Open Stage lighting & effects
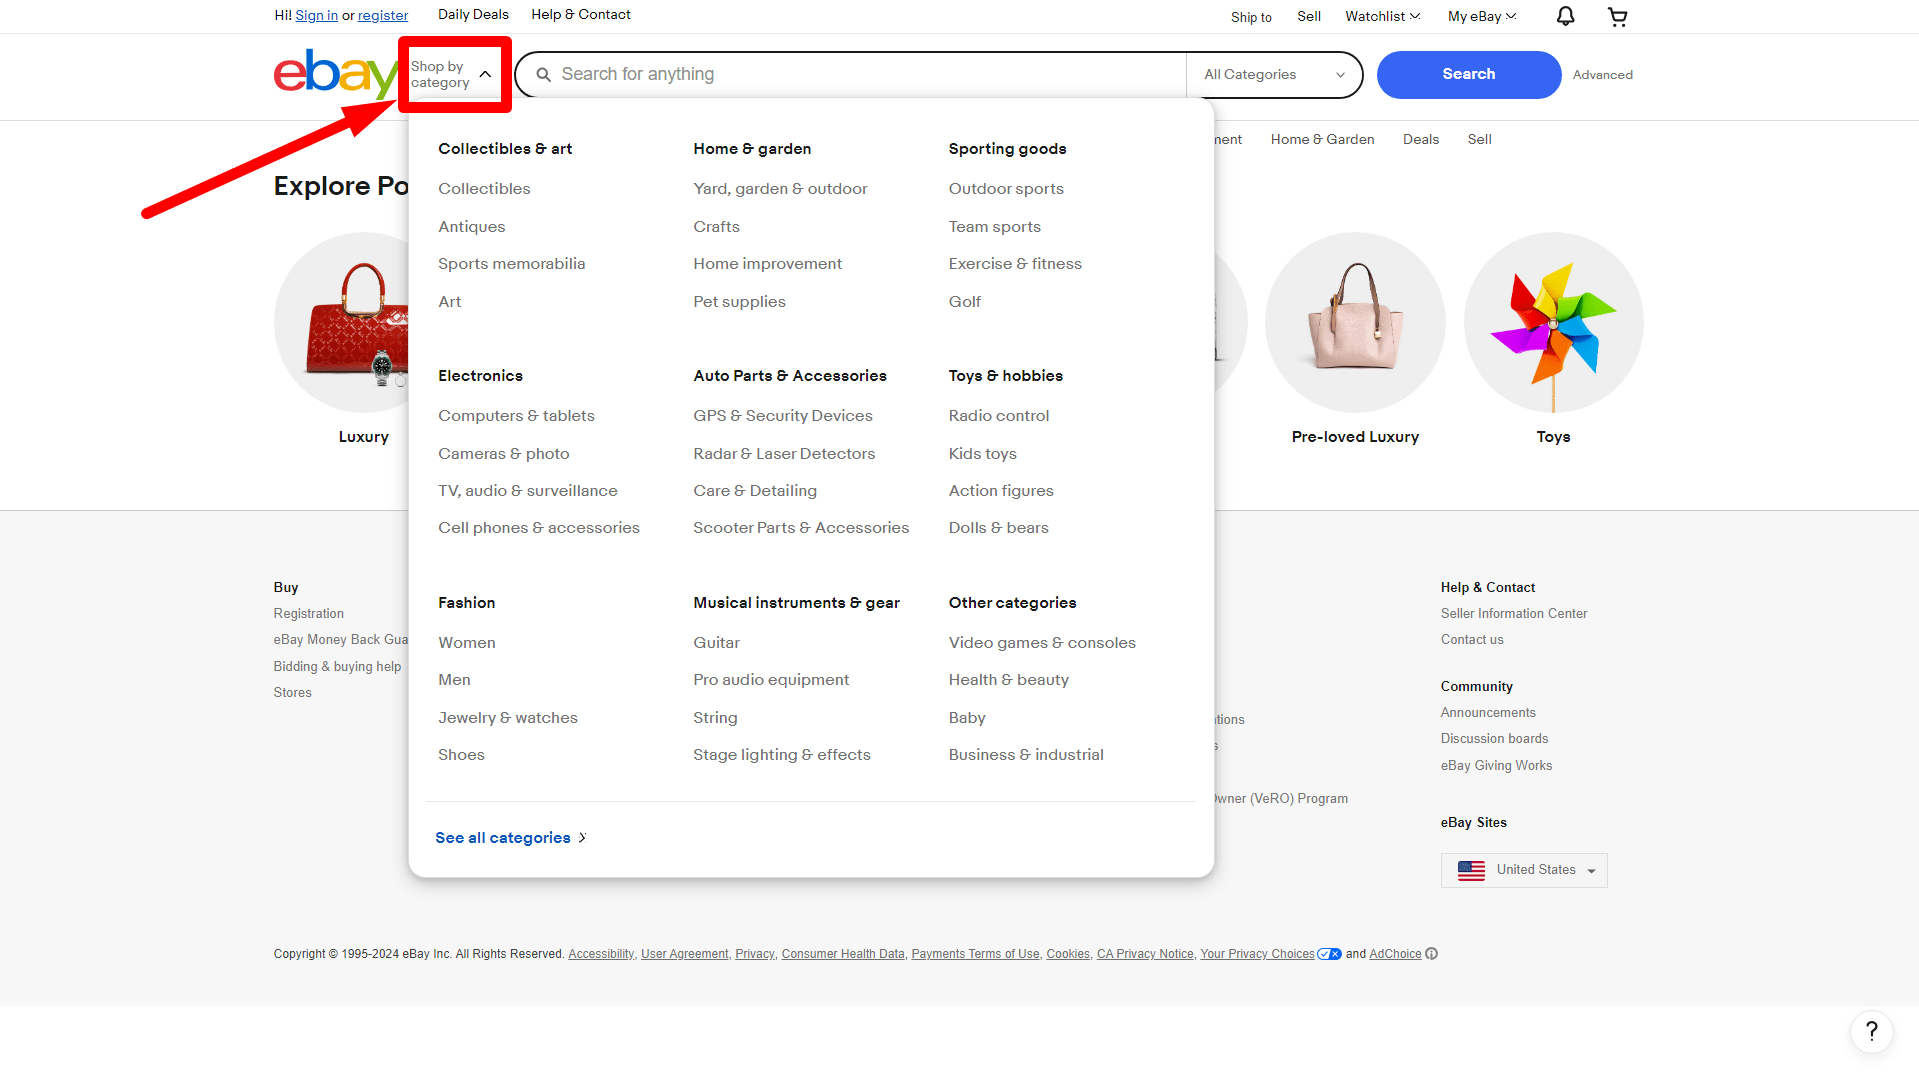 point(781,755)
